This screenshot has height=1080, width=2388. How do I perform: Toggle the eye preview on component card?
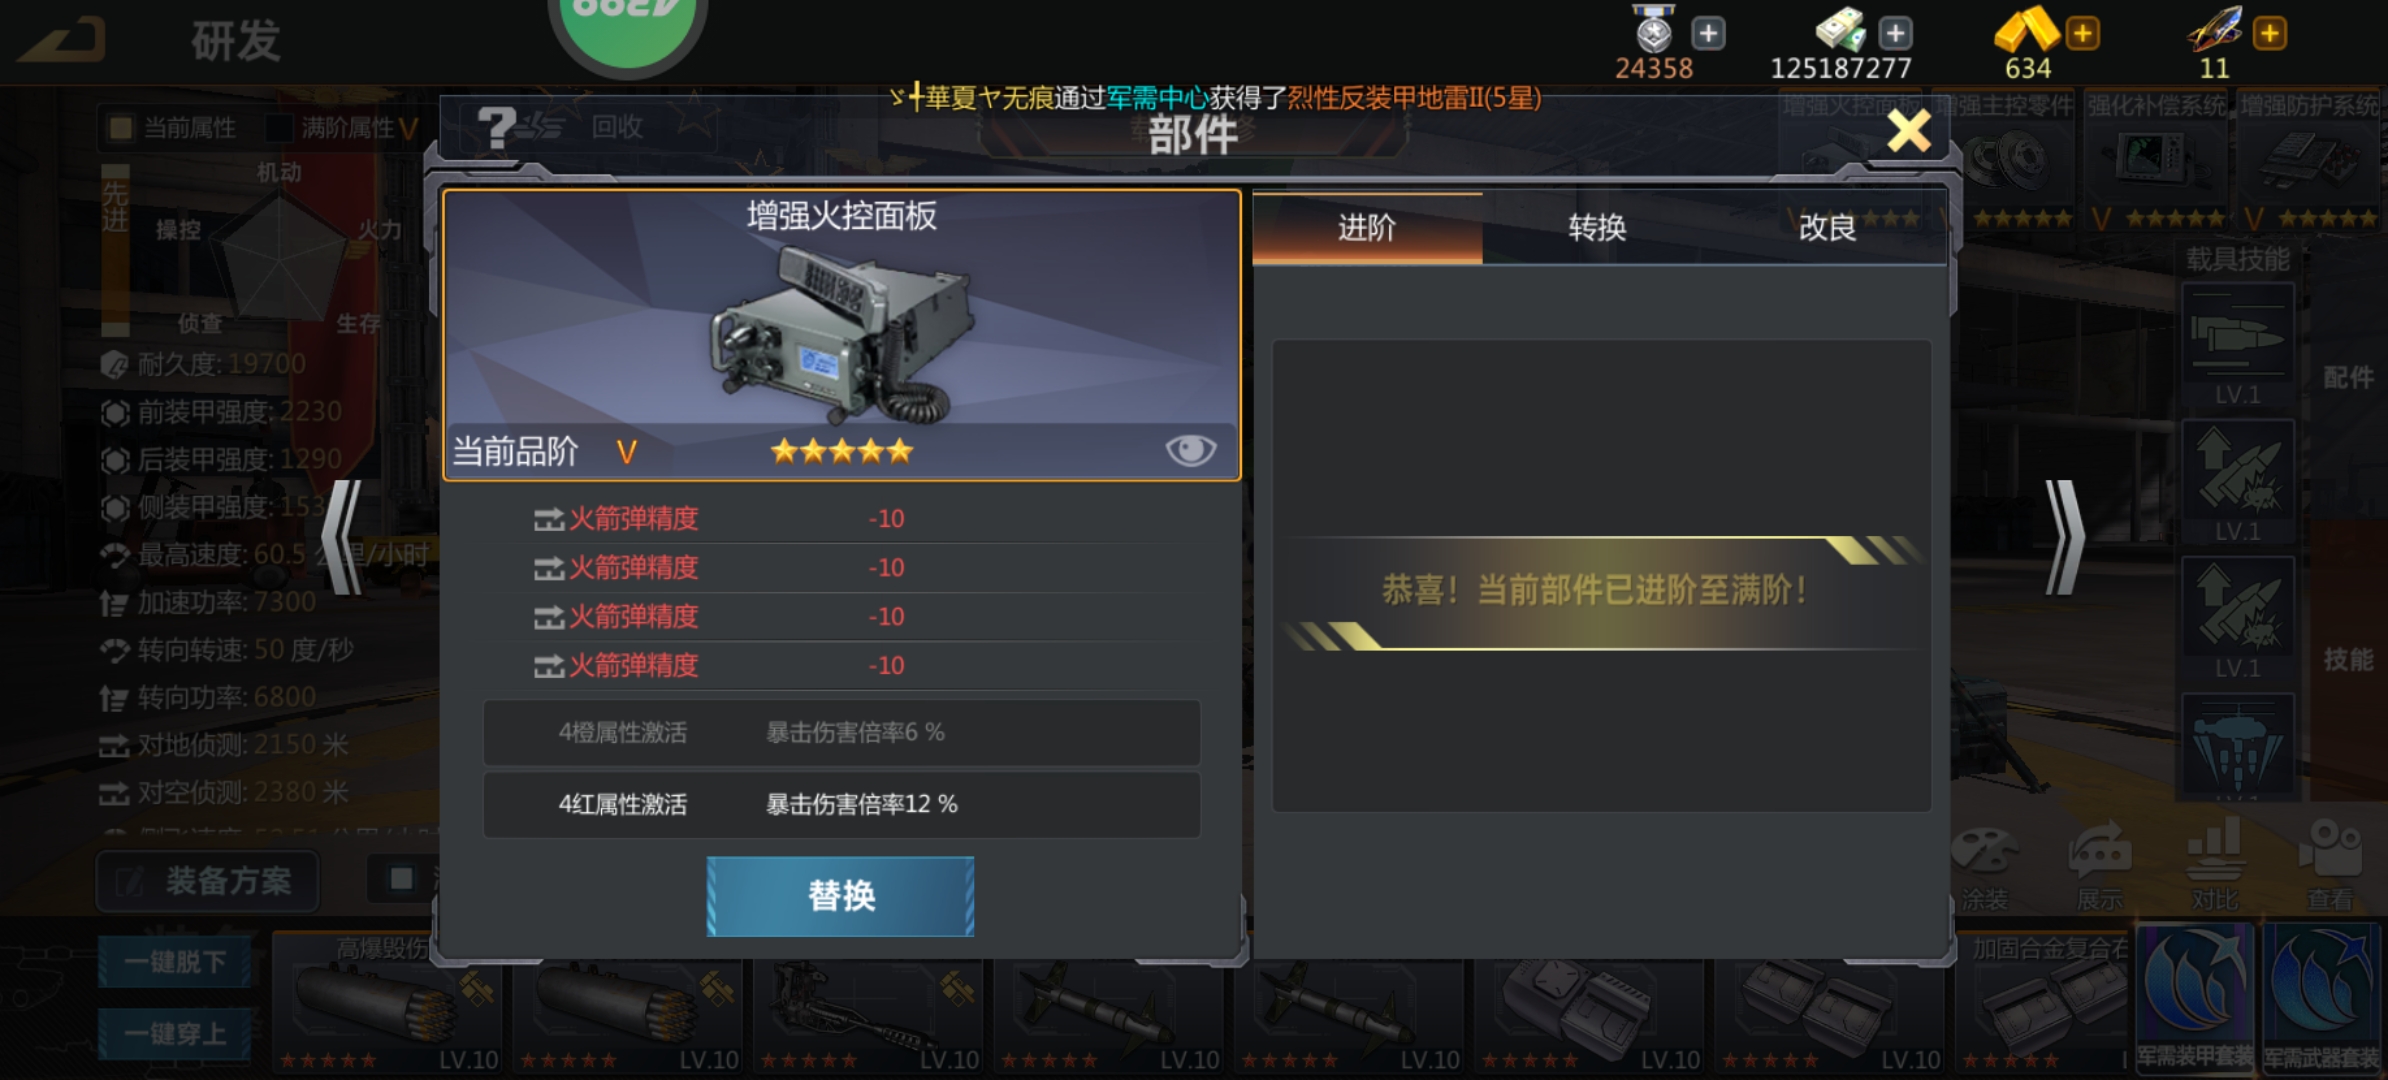[1190, 450]
